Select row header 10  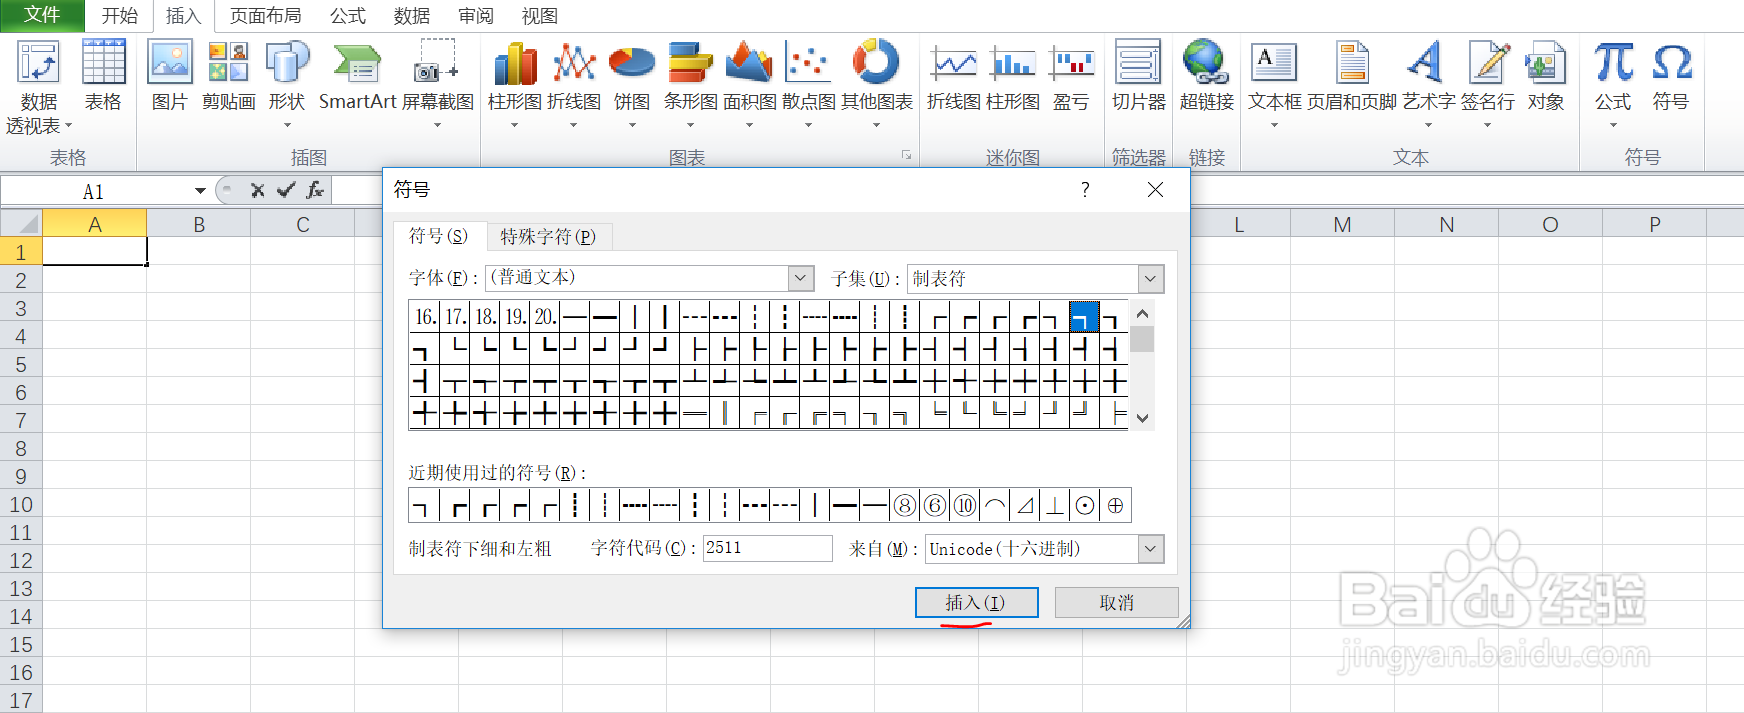pos(21,505)
